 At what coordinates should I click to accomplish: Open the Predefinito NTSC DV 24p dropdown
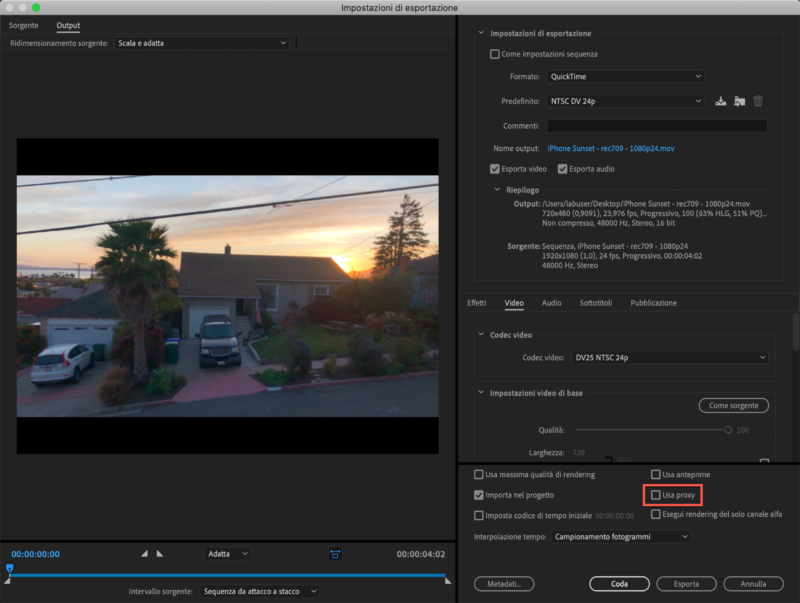point(625,101)
